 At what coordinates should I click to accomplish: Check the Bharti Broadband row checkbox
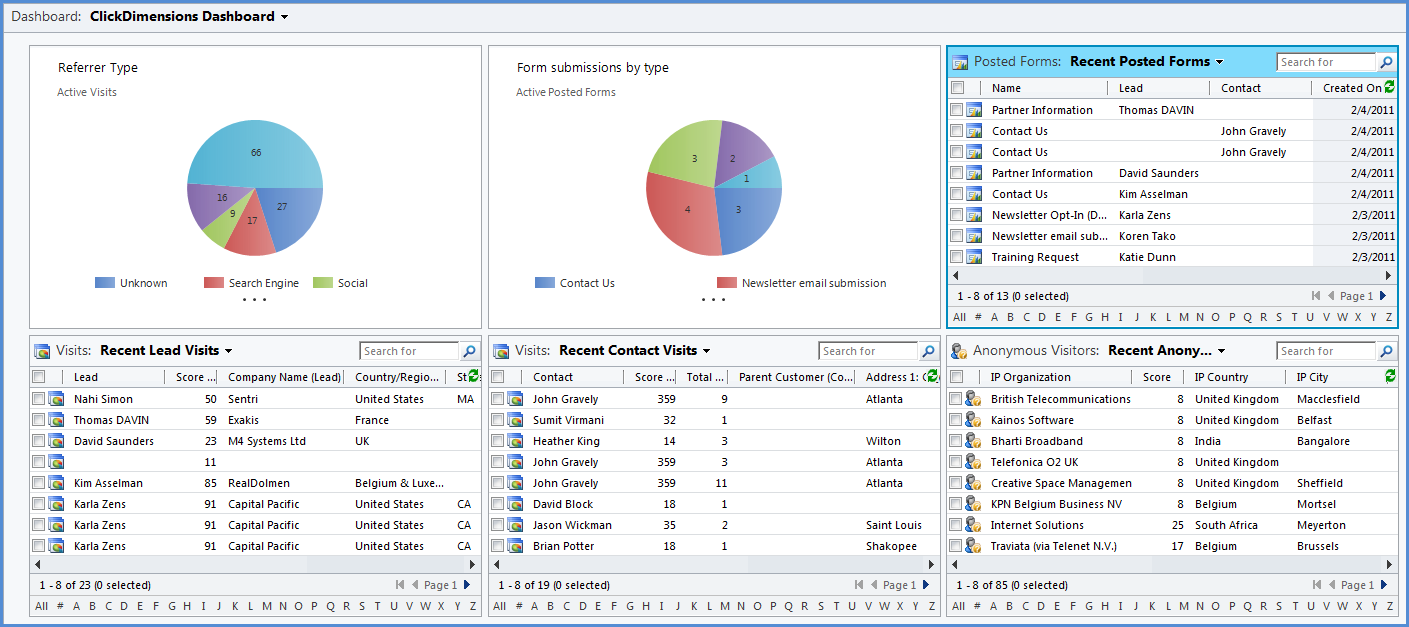(957, 441)
